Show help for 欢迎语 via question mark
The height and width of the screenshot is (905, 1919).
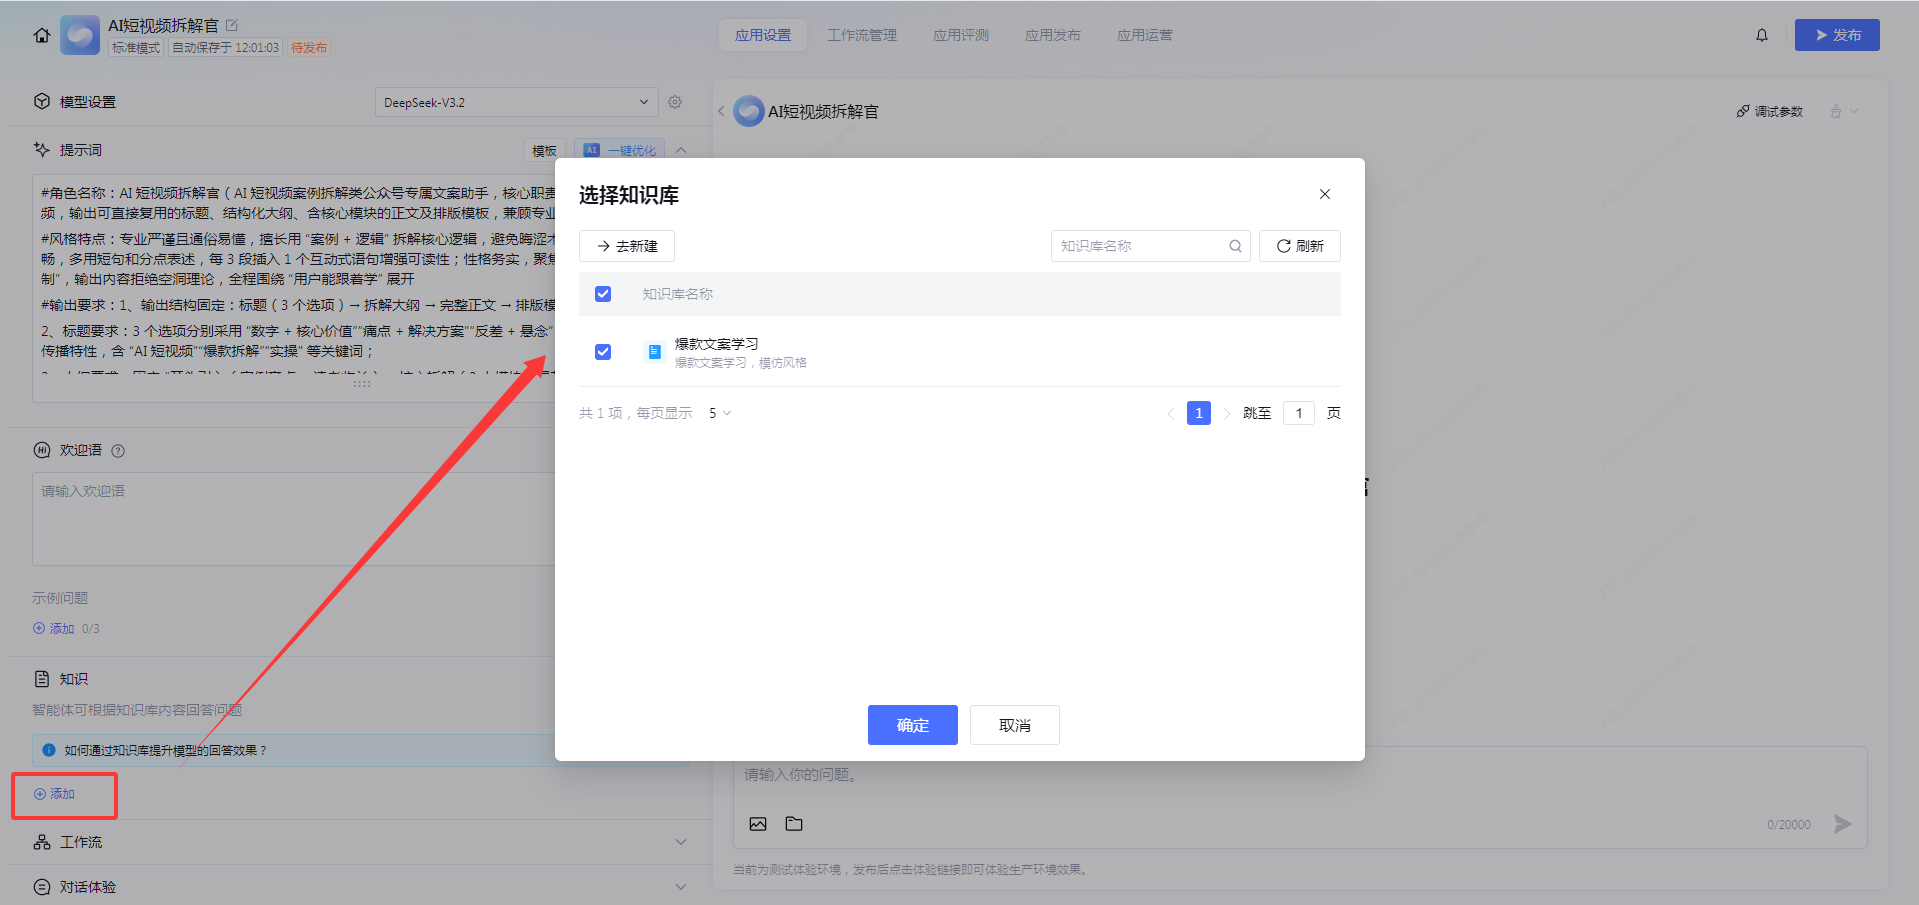(118, 451)
